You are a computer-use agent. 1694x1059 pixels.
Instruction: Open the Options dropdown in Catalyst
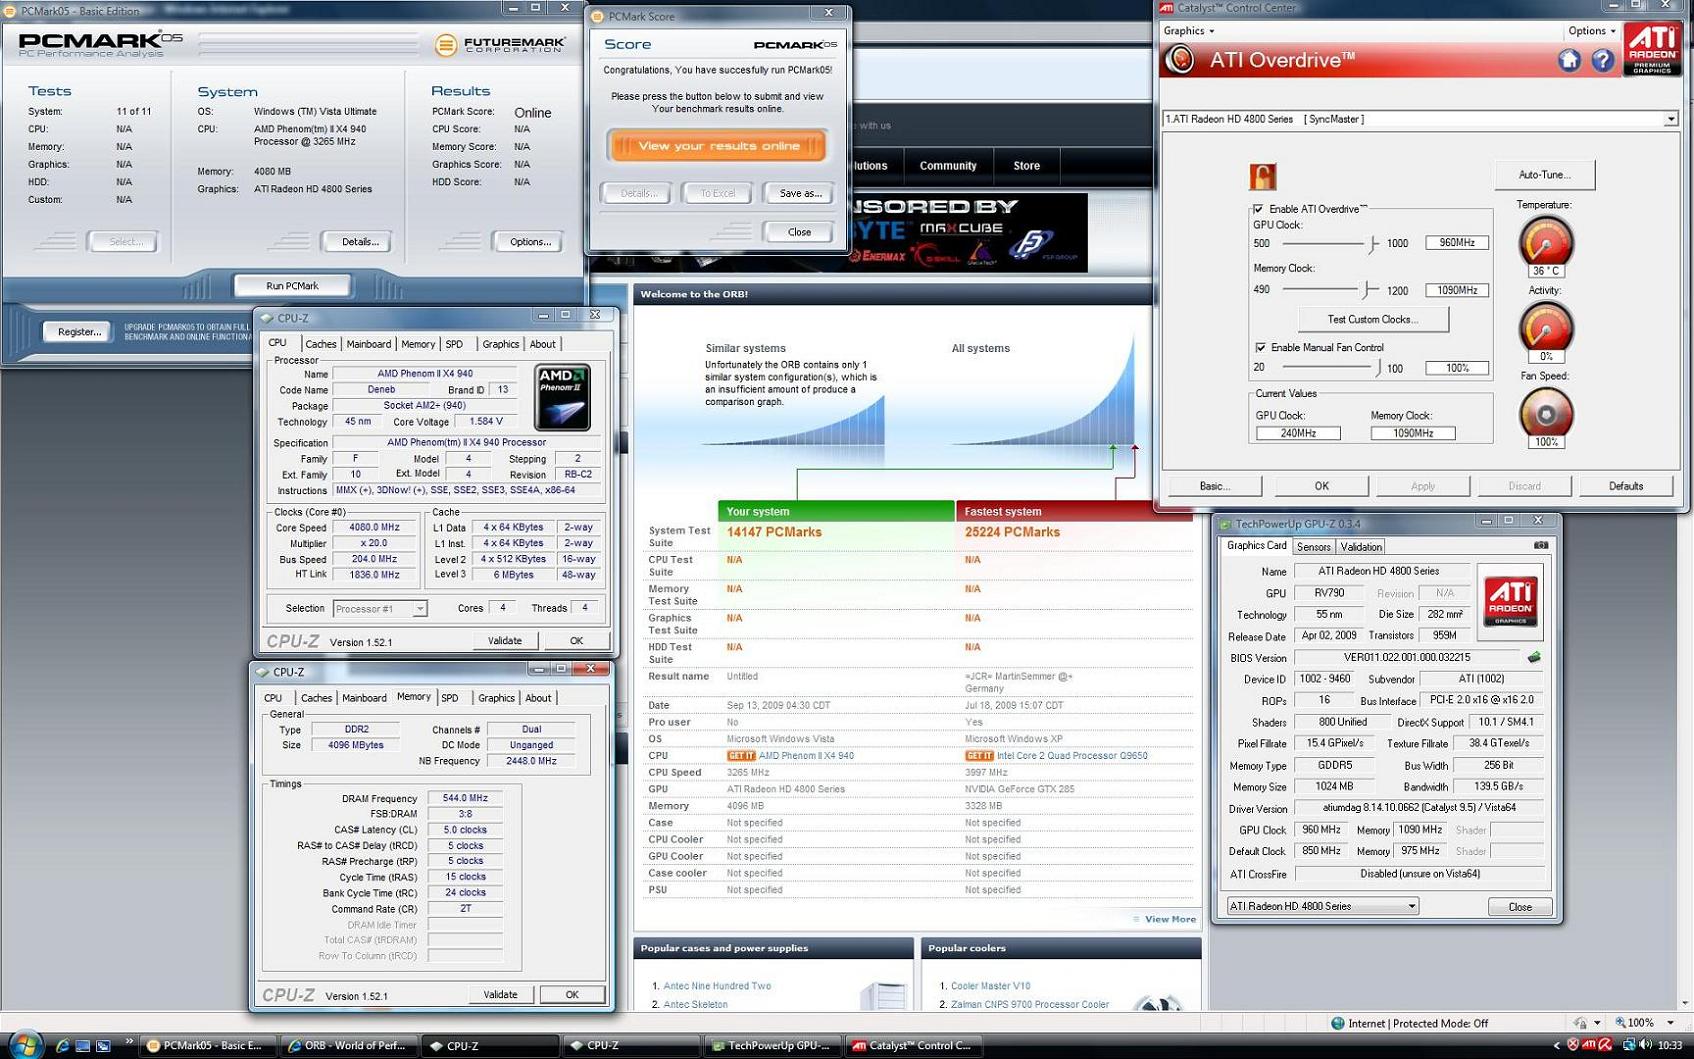(1592, 31)
